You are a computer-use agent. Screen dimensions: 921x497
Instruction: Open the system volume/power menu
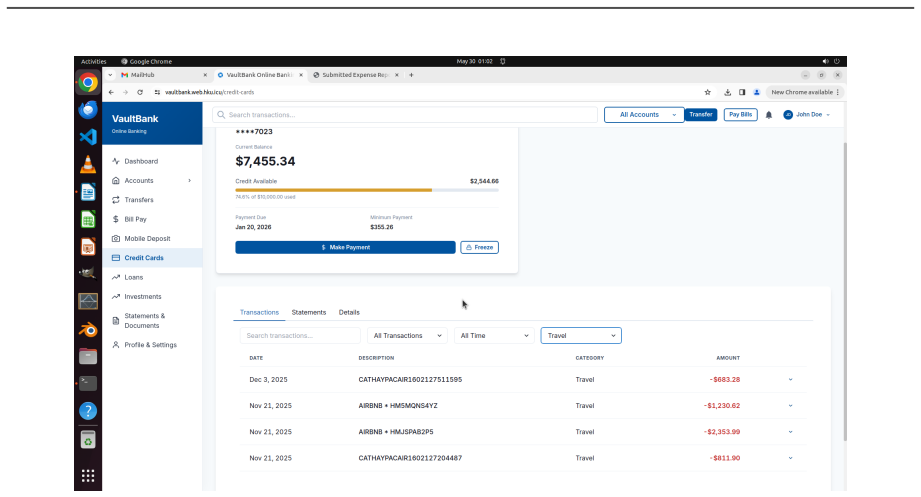pos(831,62)
